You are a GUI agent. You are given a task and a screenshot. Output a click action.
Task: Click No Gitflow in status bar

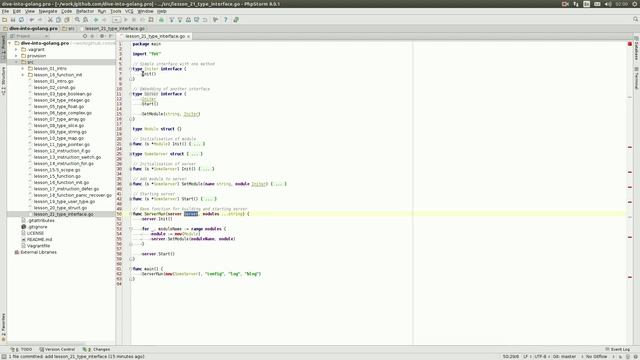(596, 356)
